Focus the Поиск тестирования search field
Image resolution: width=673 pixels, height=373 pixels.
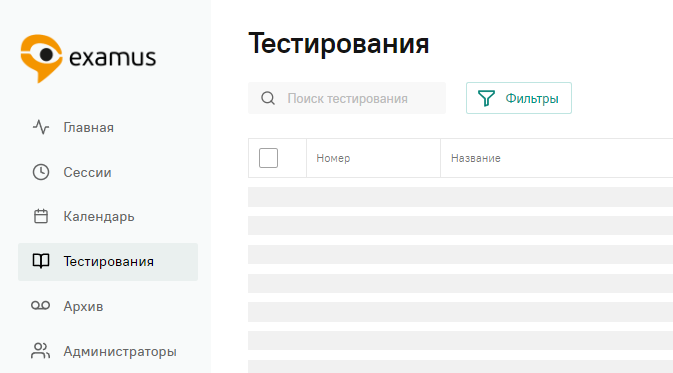tap(347, 98)
